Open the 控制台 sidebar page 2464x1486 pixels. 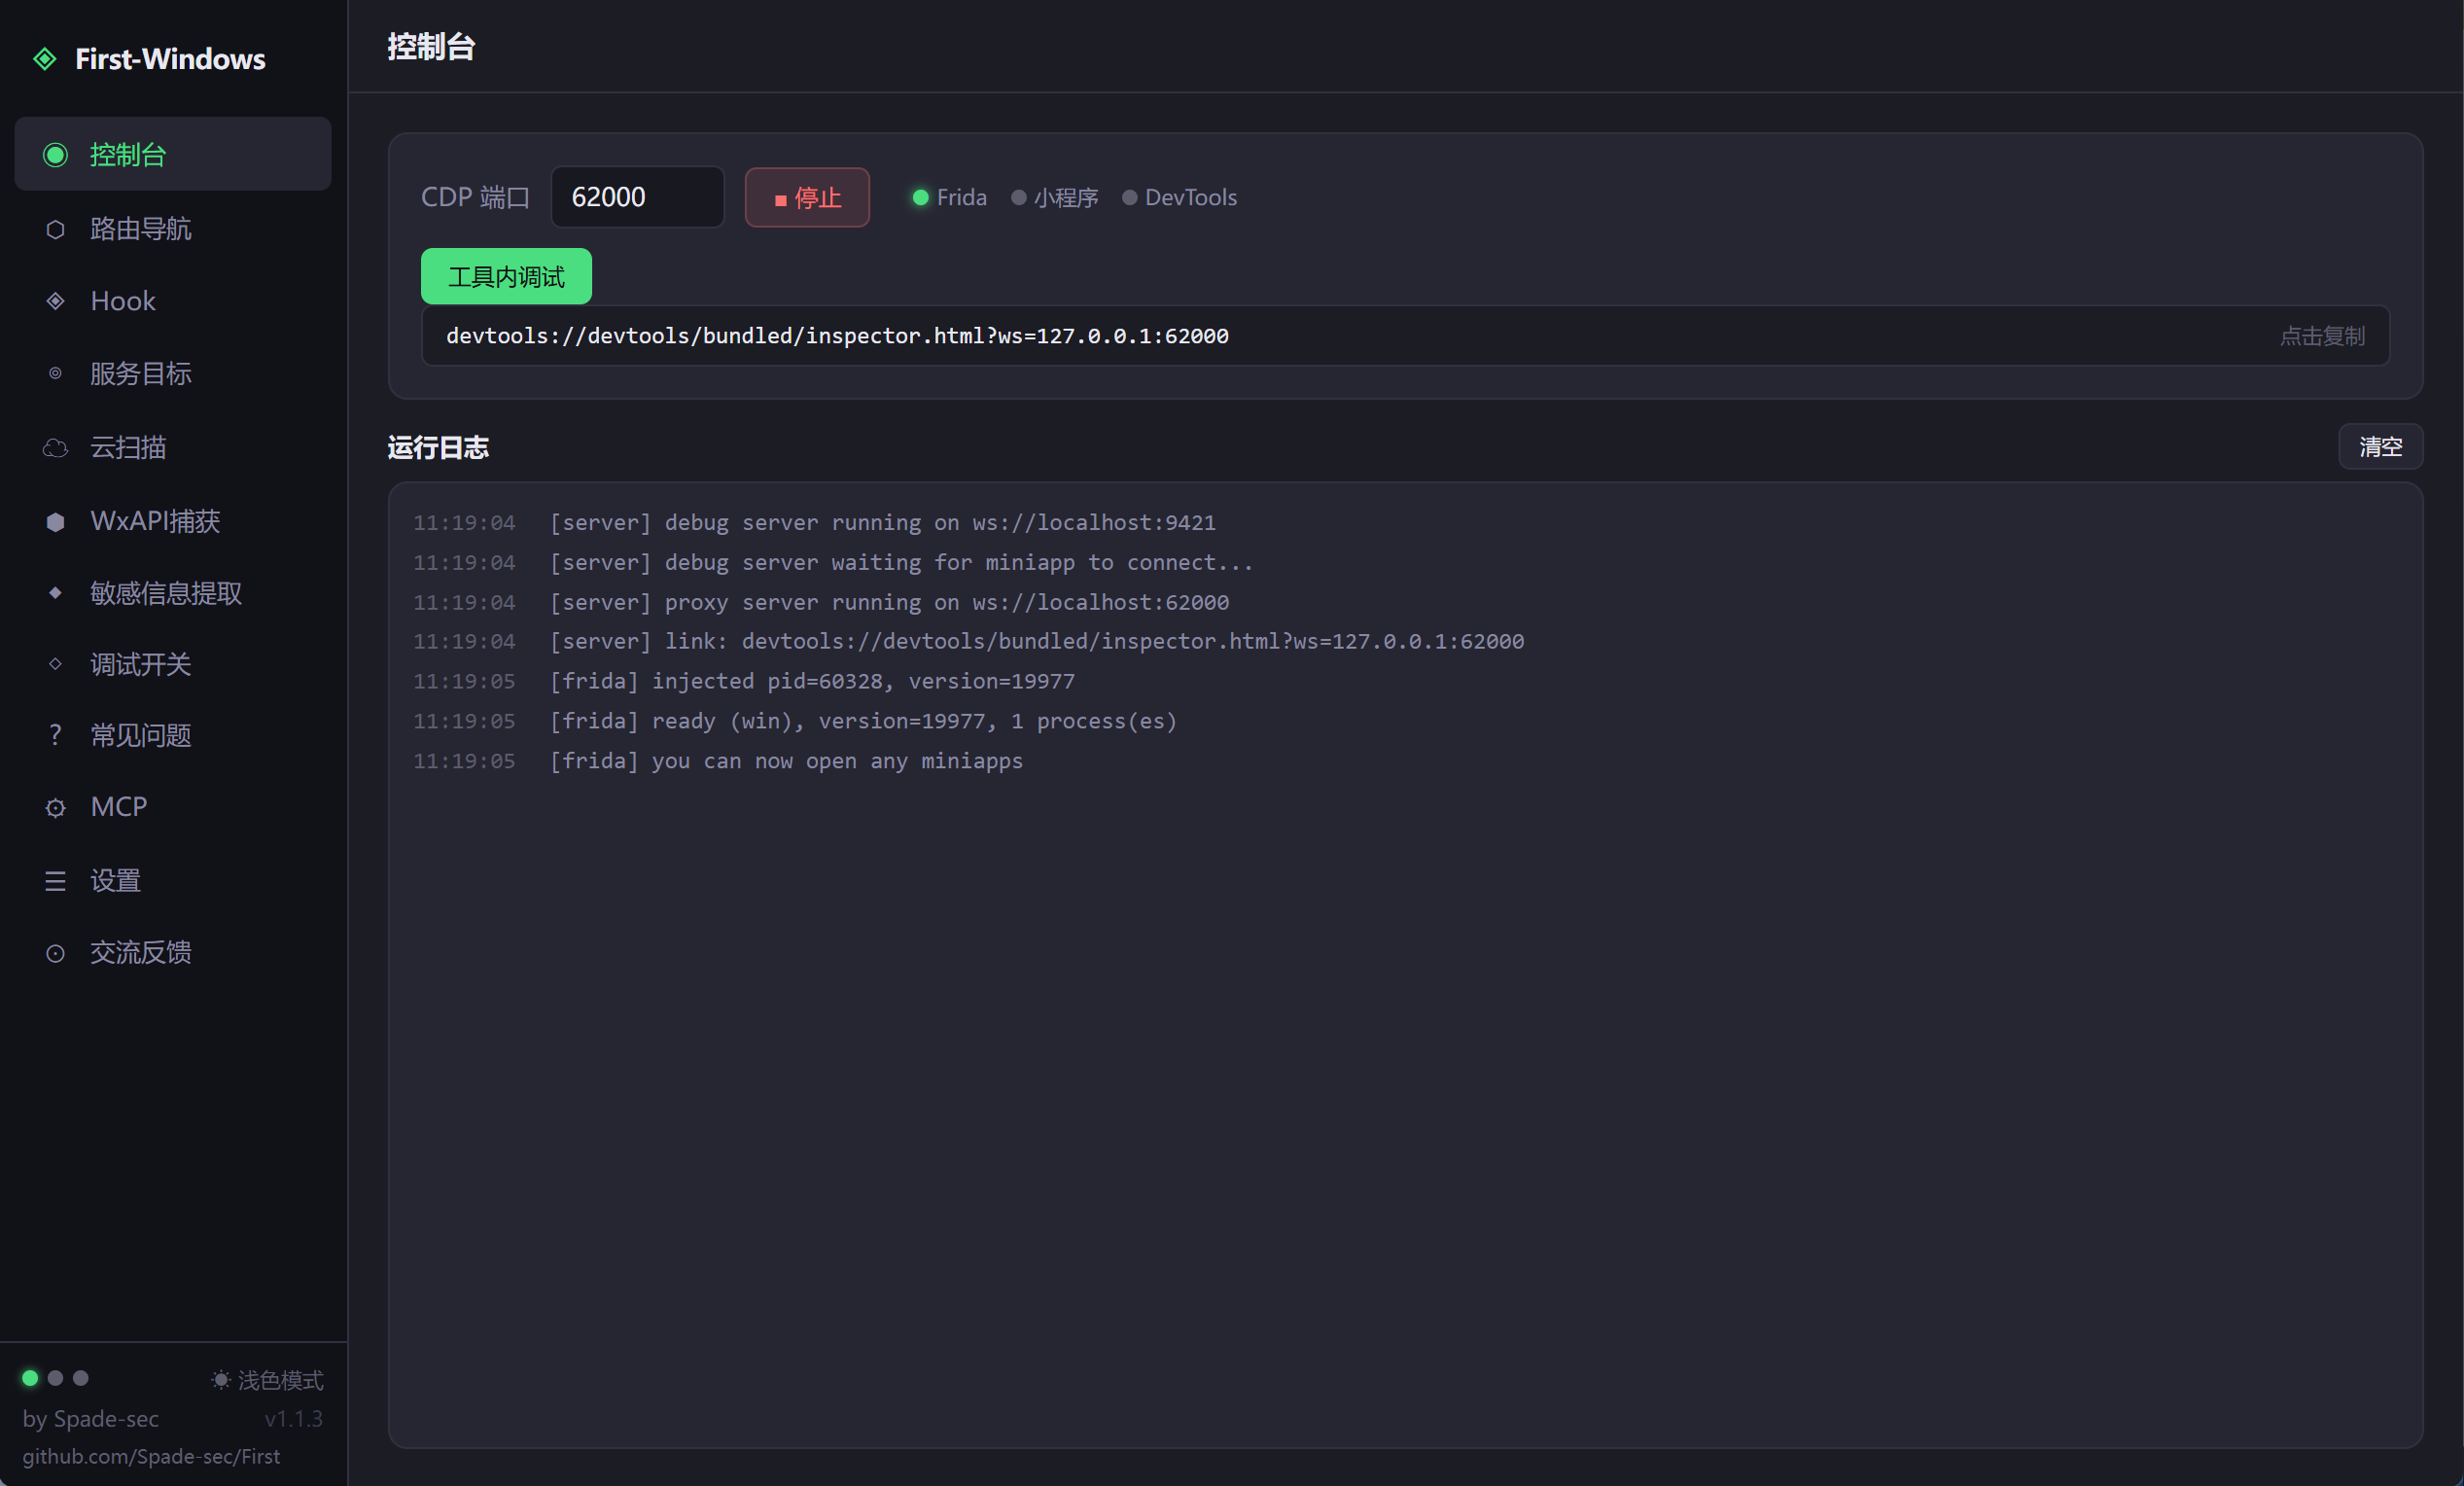(173, 154)
